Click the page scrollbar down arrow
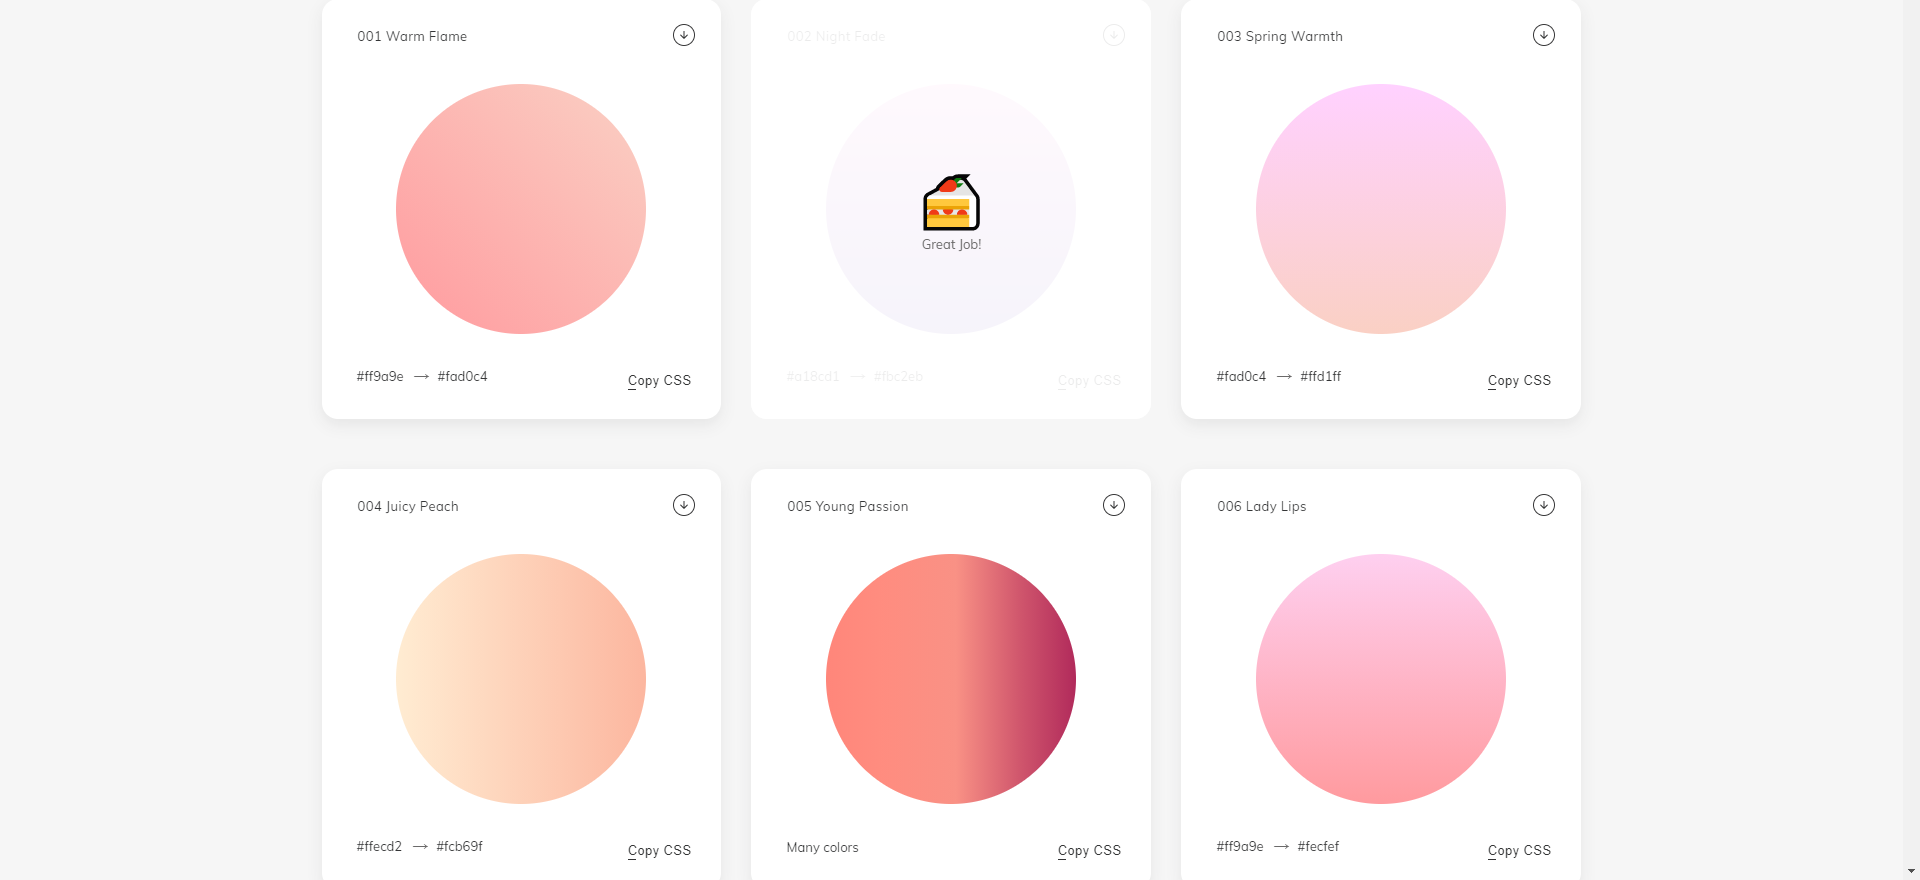Screen dimensions: 1920x880 1912,872
